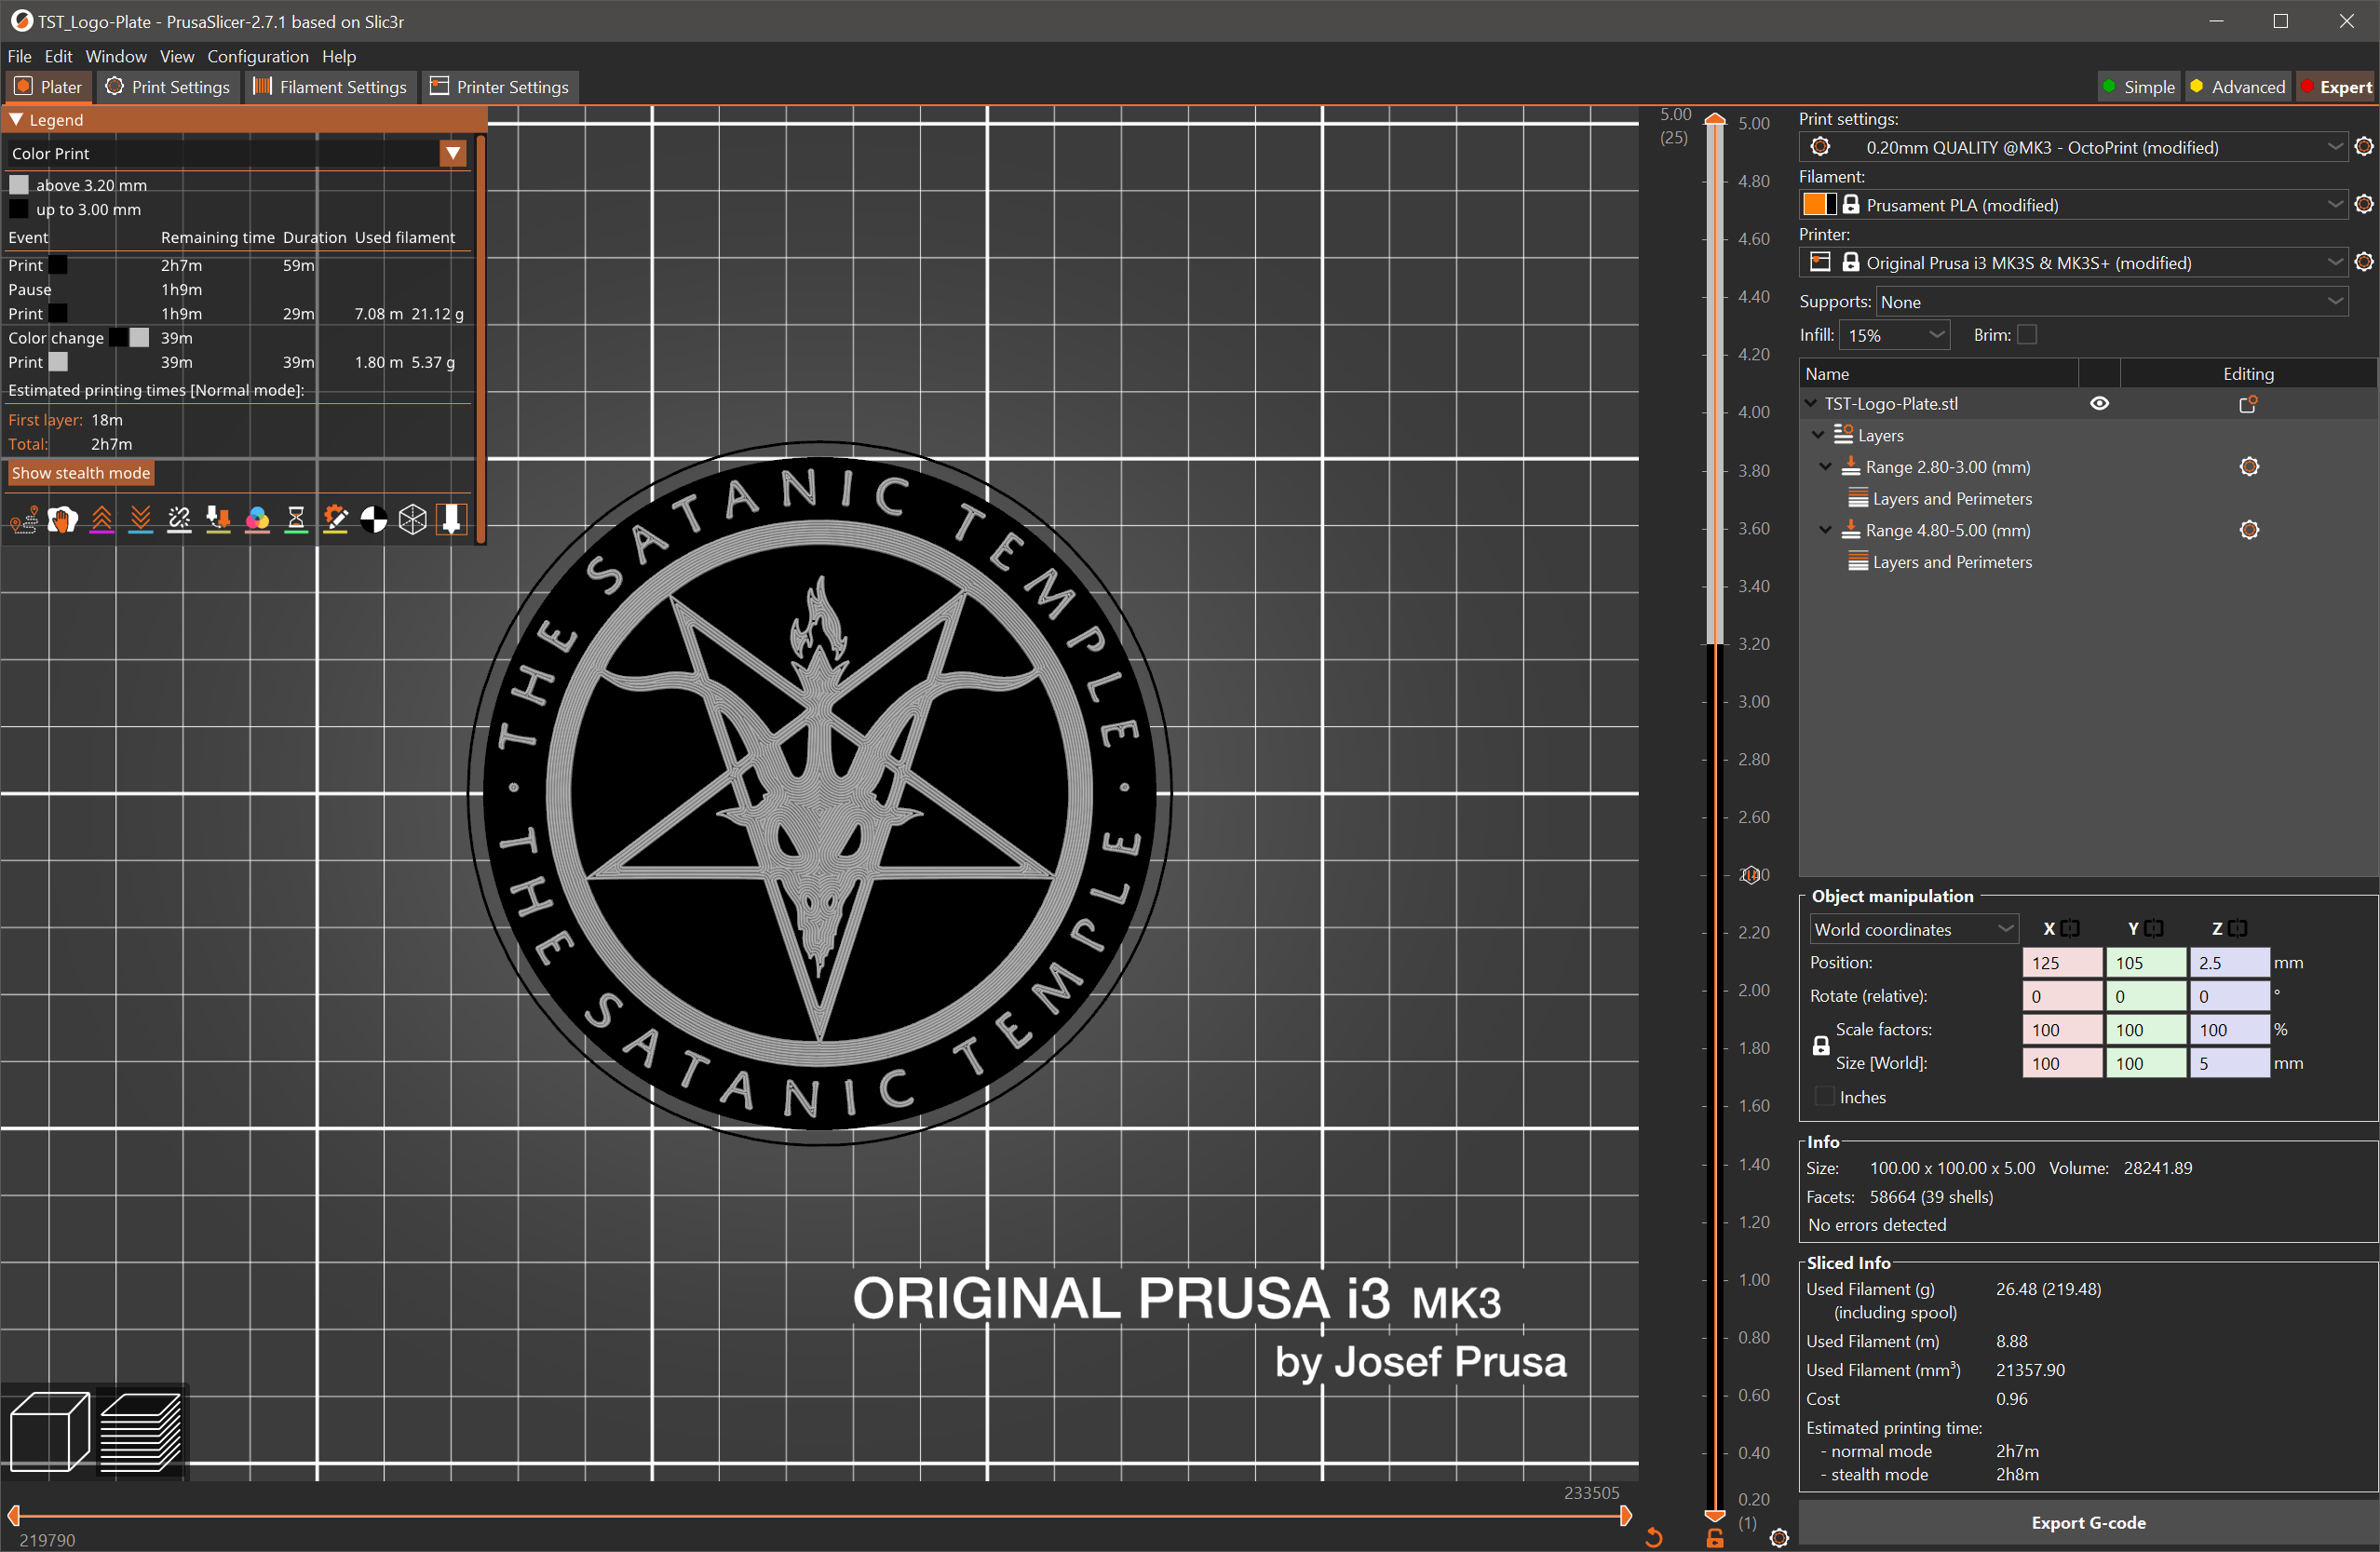Click the Export G-code button

tap(2088, 1522)
